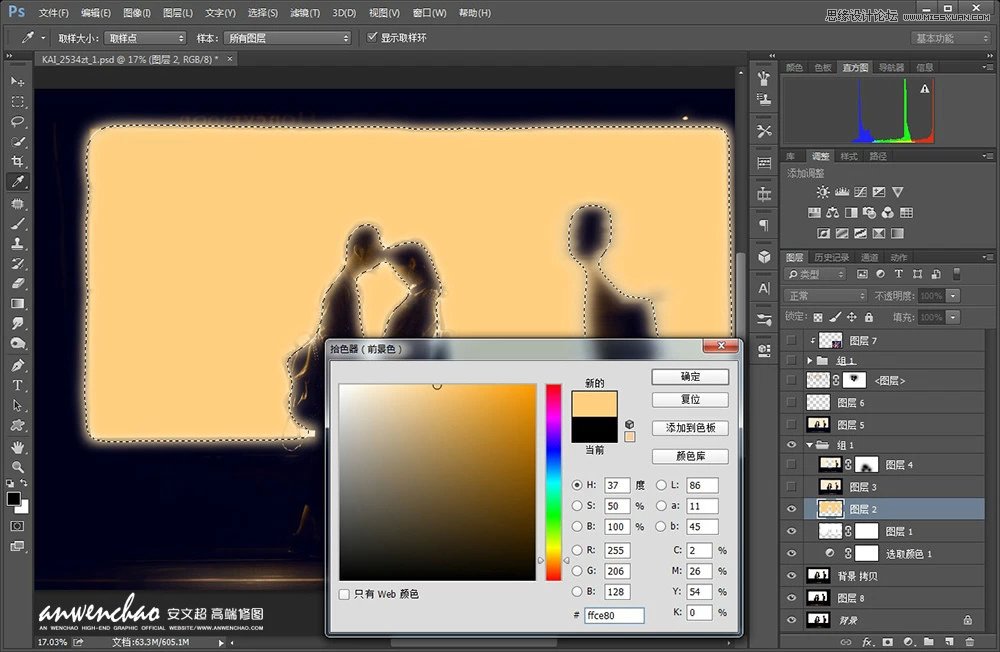The image size is (1000, 652).
Task: Click the color field gradient square
Action: click(438, 482)
